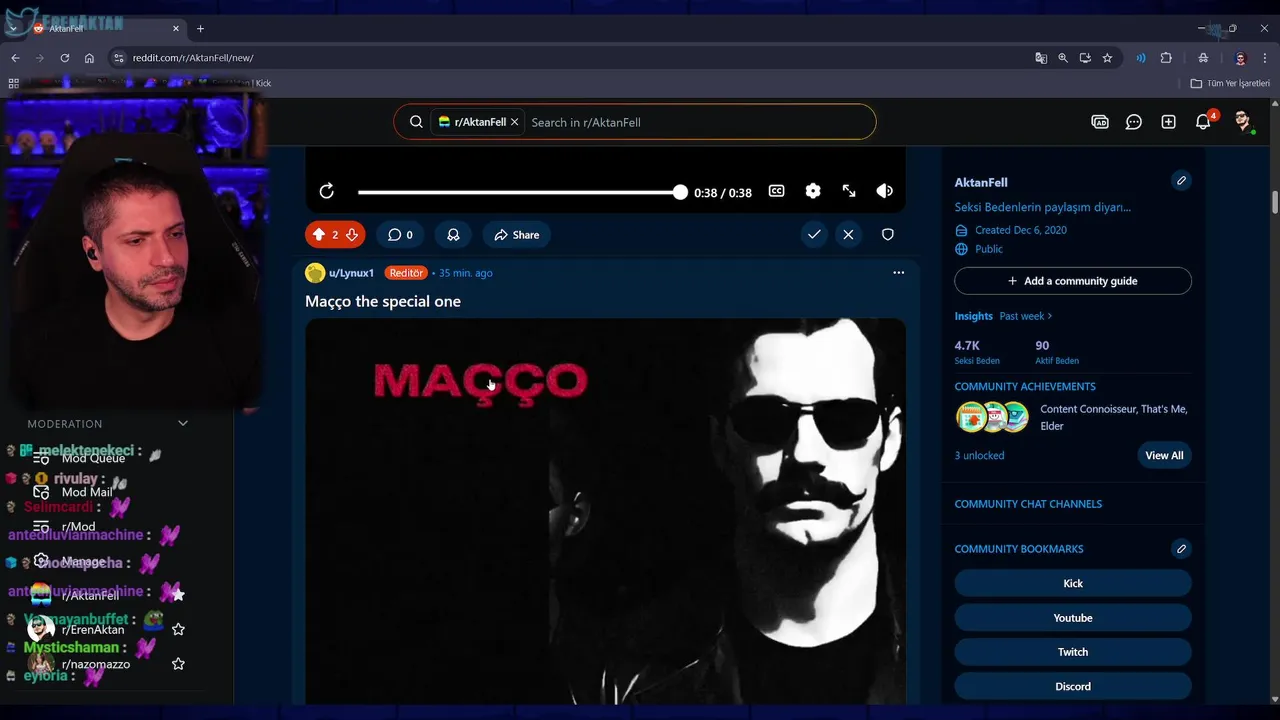Image resolution: width=1280 pixels, height=720 pixels.
Task: Give an award to the post
Action: point(453,235)
